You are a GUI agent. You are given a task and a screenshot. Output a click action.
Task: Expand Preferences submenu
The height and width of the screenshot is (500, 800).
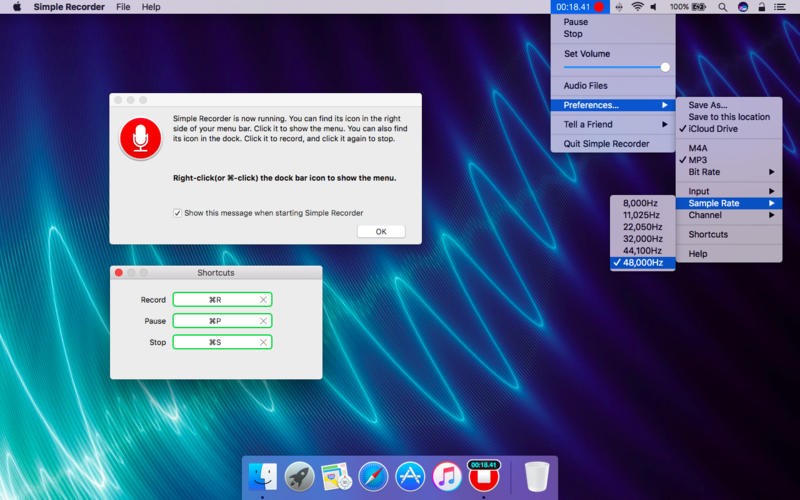tap(613, 105)
